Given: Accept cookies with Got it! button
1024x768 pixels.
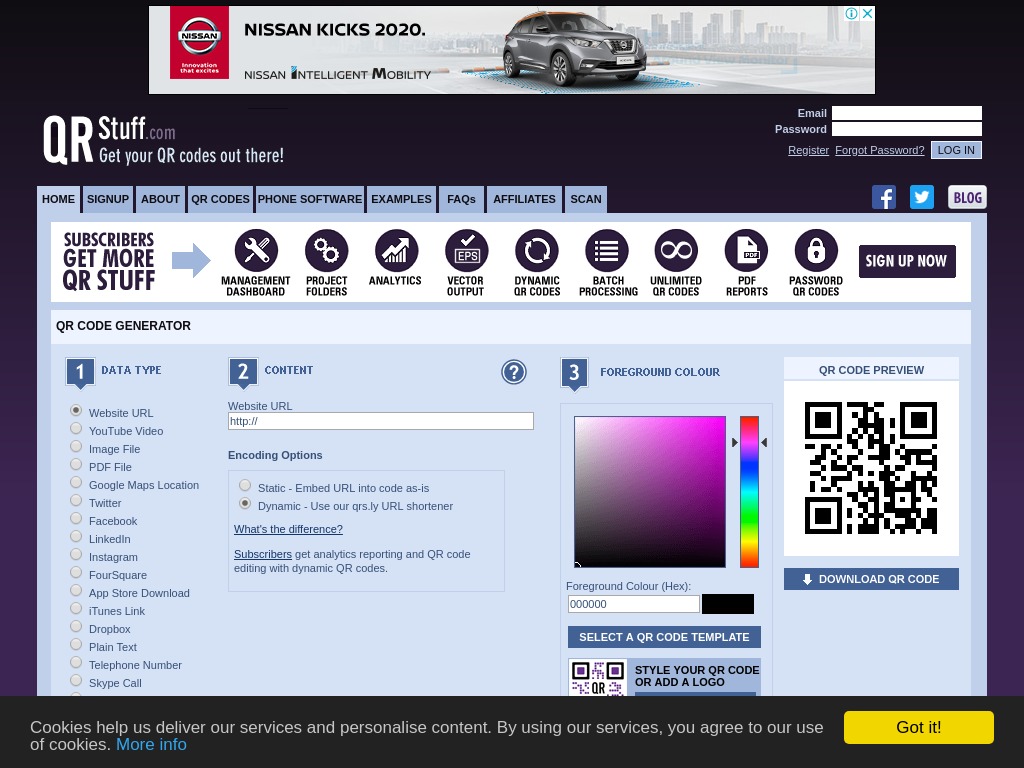Looking at the screenshot, I should [x=919, y=728].
